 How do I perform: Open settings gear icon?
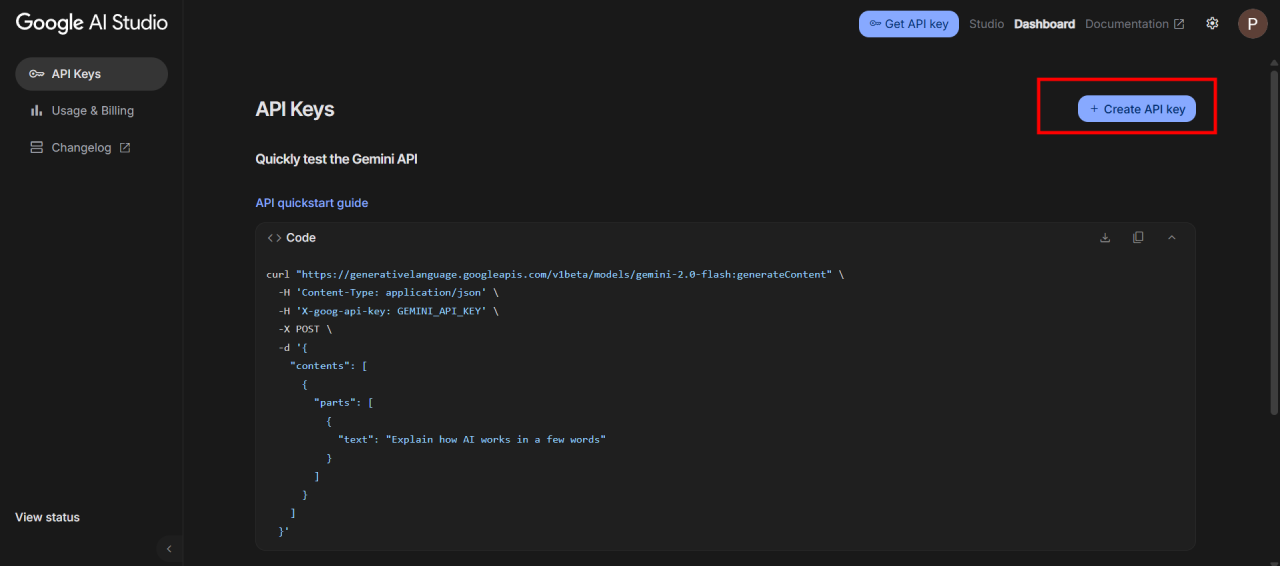click(1212, 24)
